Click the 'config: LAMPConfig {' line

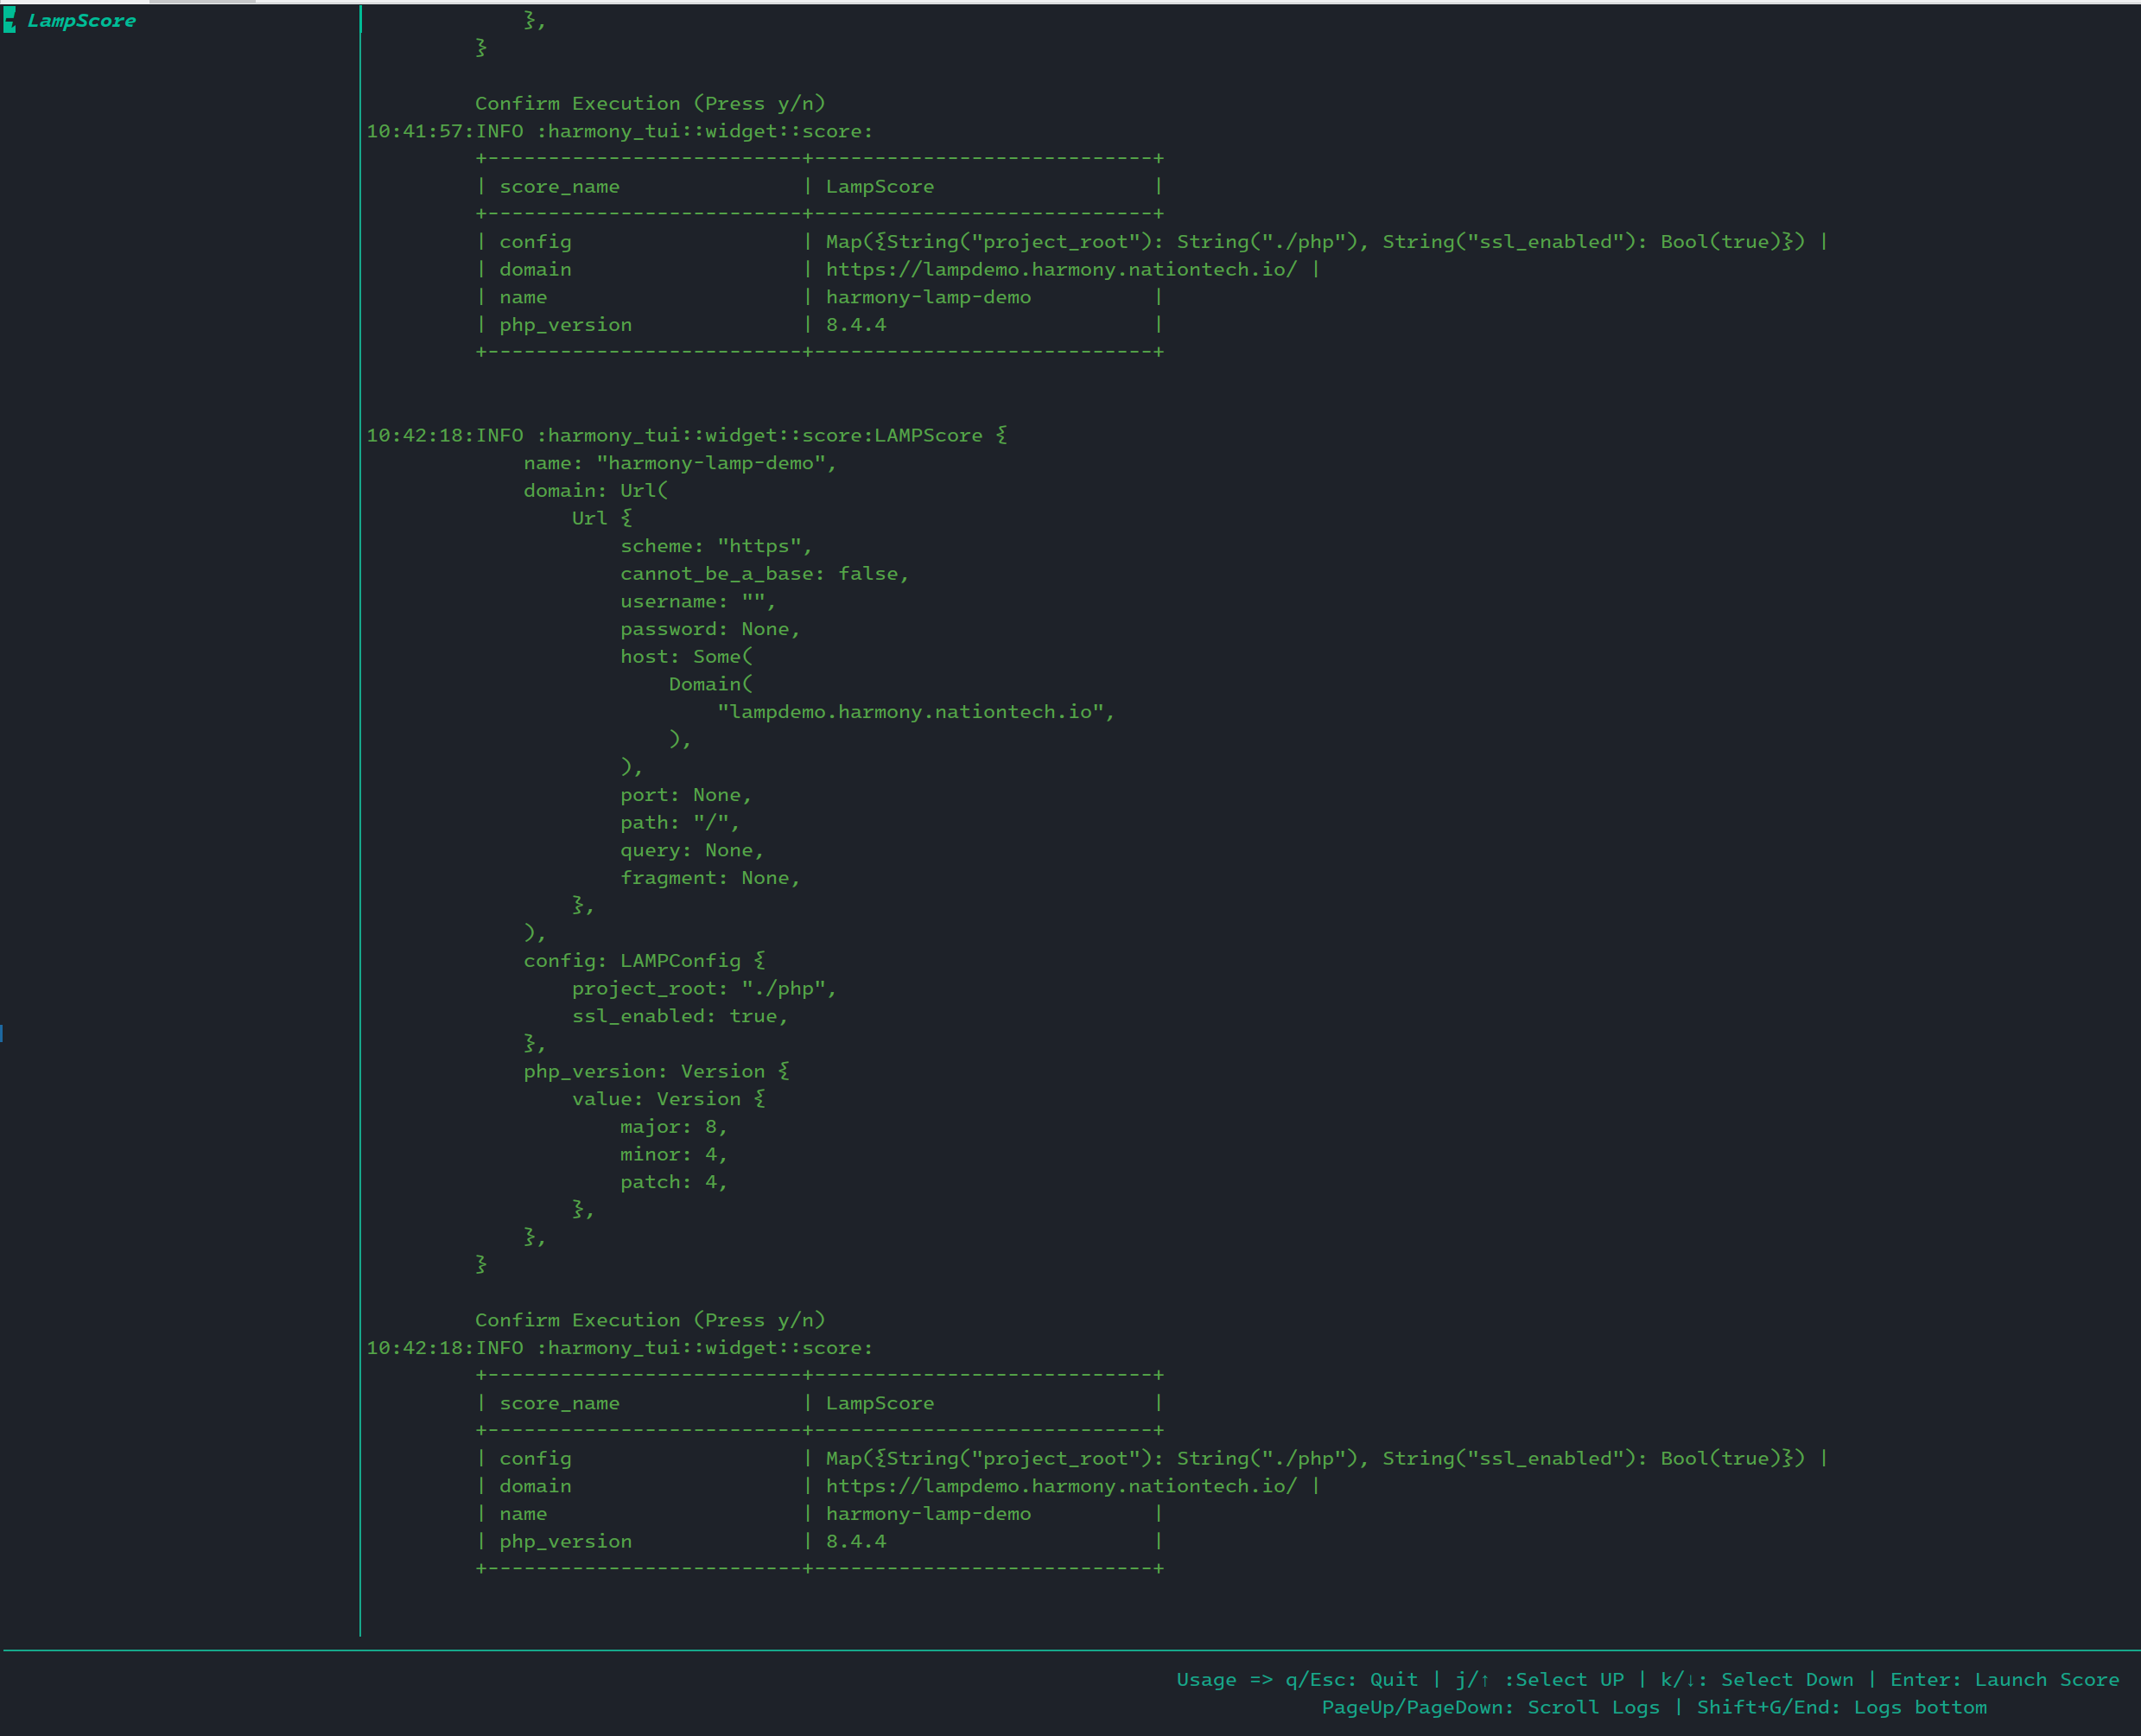tap(644, 961)
